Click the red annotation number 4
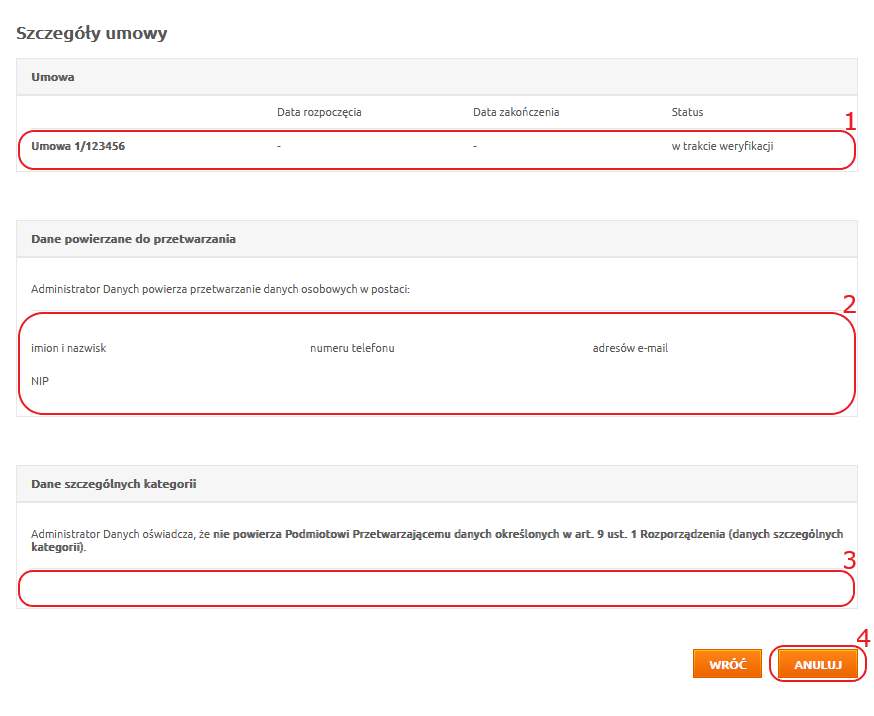 click(863, 639)
